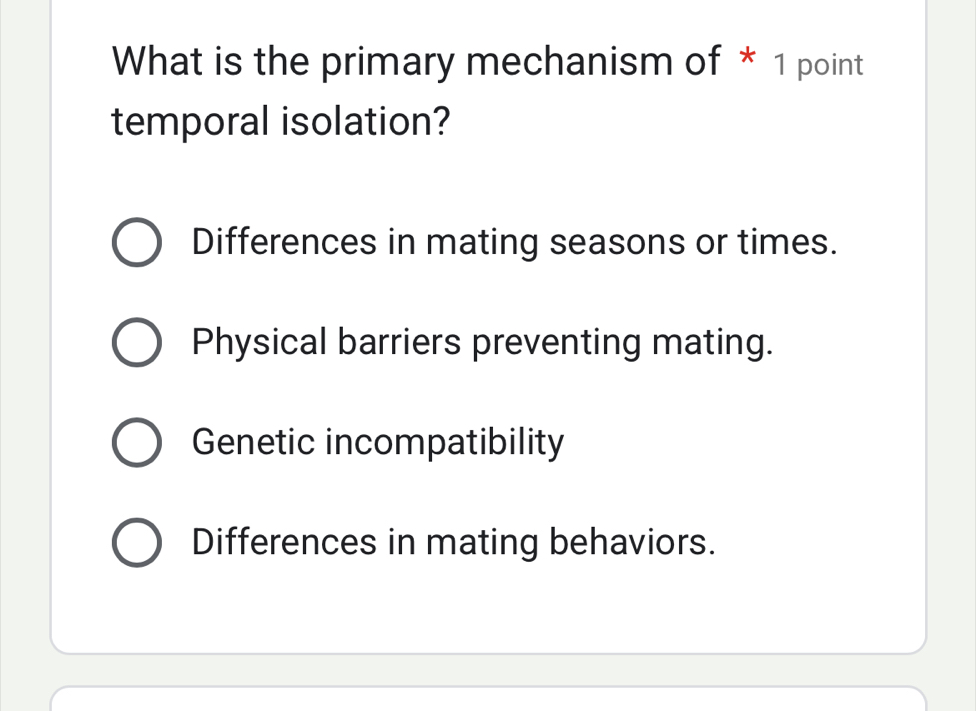
Task: Click the 'Genetic incompatibility' answer text
Action: coord(377,441)
